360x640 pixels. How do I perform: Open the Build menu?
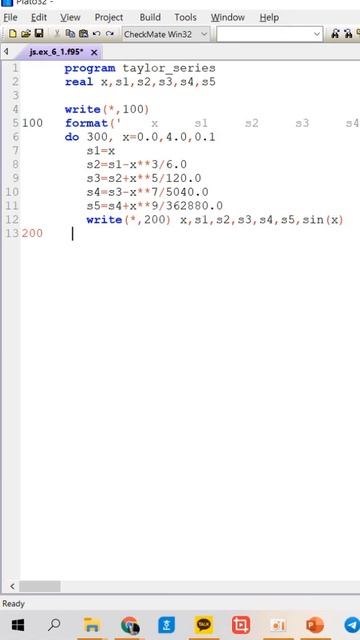point(150,18)
